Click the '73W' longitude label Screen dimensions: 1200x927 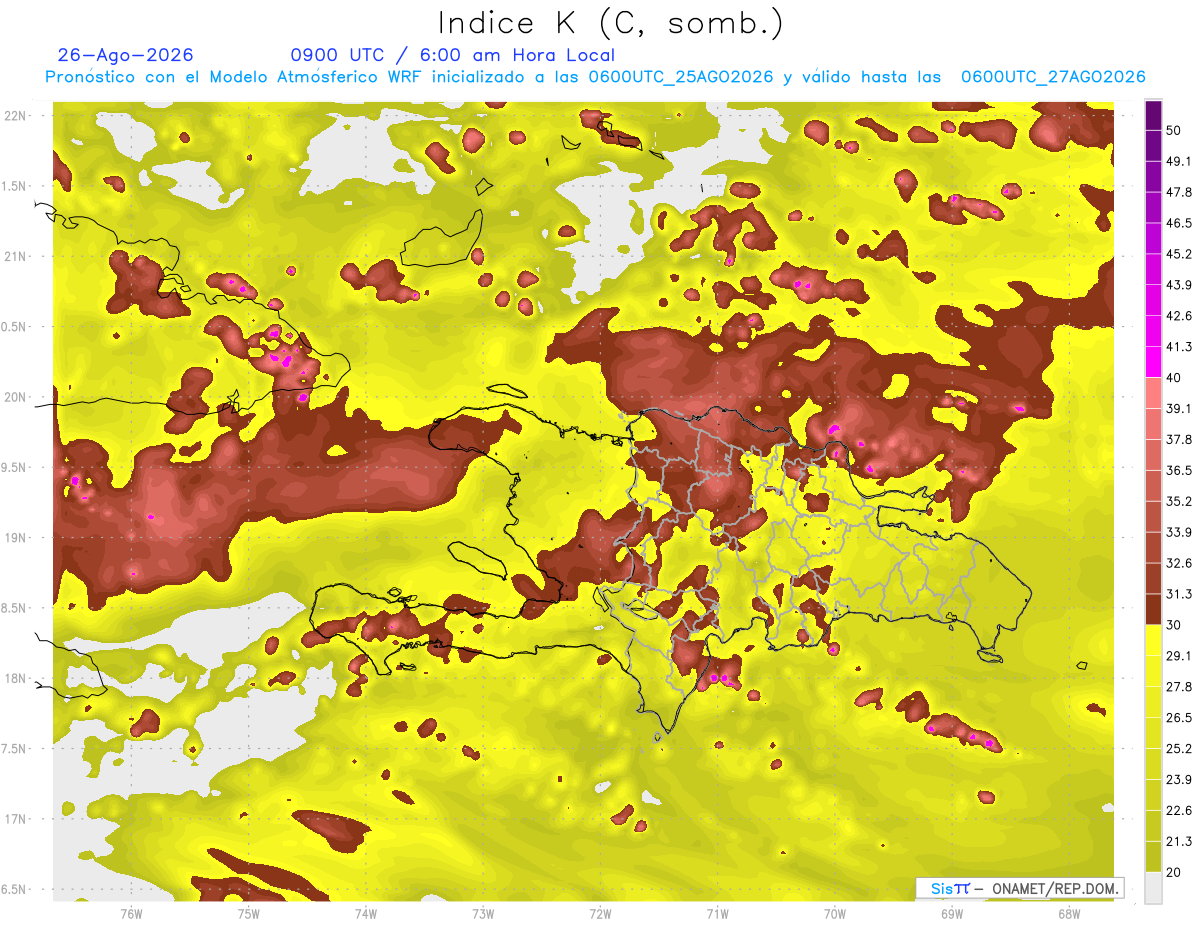pyautogui.click(x=483, y=915)
